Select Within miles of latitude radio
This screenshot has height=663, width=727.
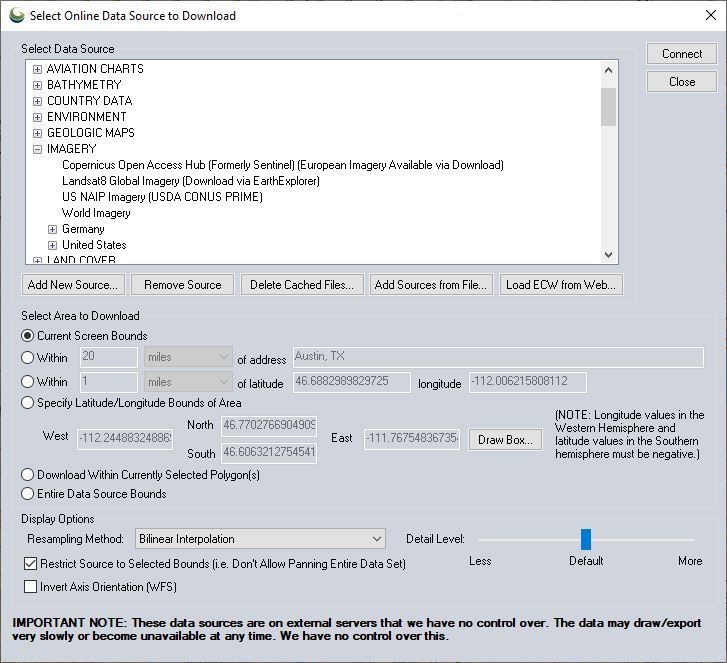point(28,382)
